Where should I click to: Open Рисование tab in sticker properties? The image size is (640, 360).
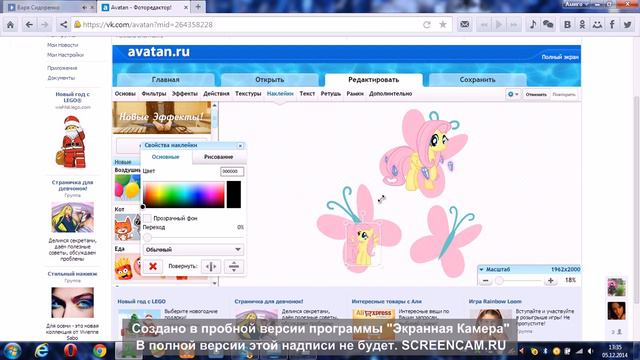tap(219, 157)
